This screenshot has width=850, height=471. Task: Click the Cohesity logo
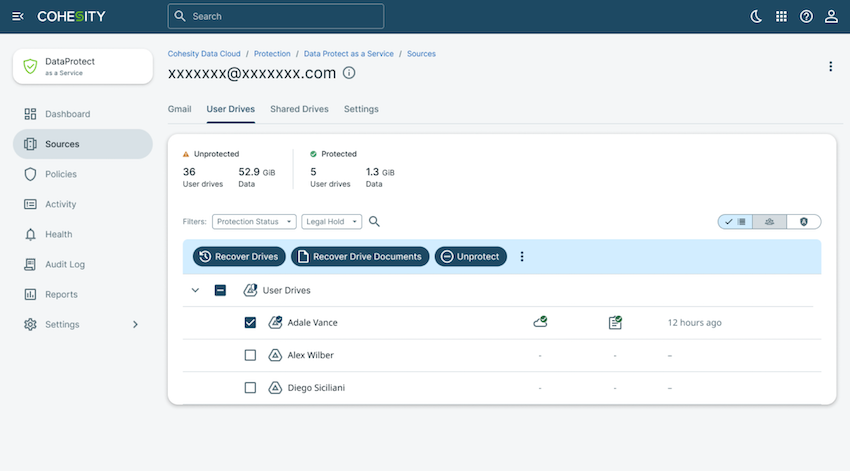click(71, 16)
